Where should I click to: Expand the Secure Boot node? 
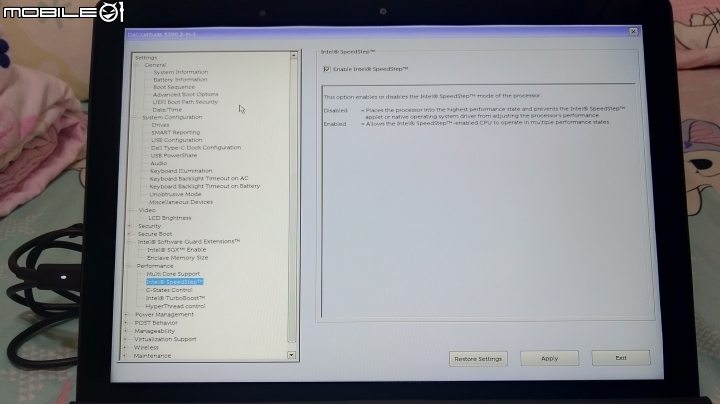130,234
